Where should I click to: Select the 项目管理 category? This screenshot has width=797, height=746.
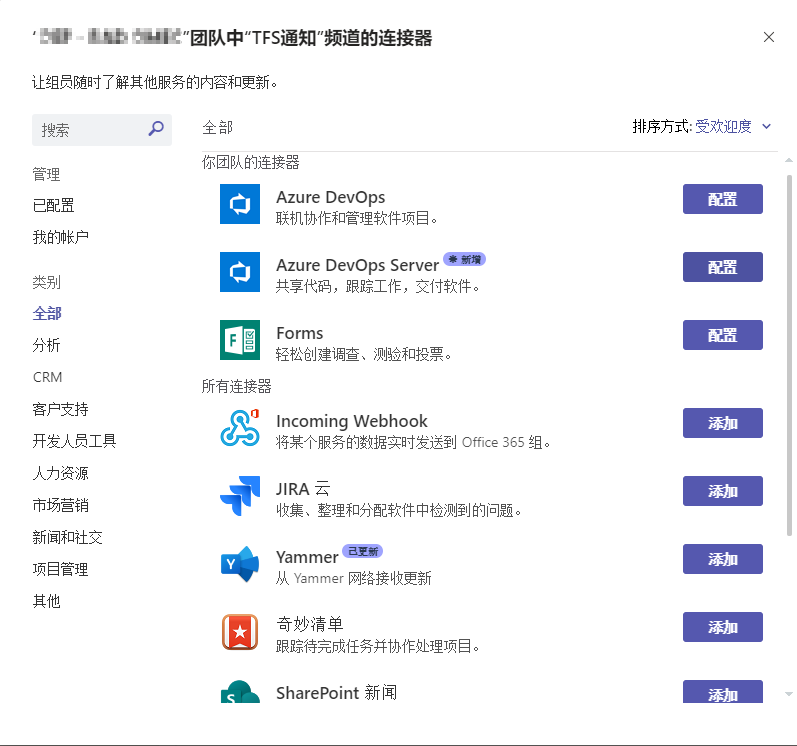(60, 569)
